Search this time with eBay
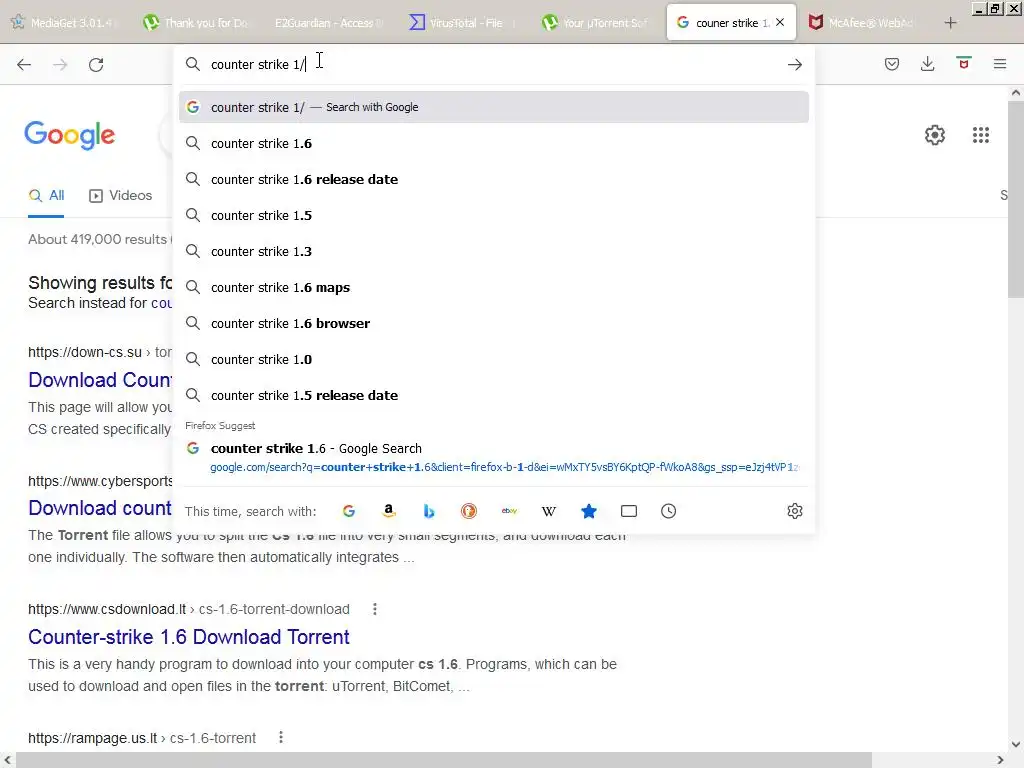Screen dimensions: 1024x768 (509, 511)
